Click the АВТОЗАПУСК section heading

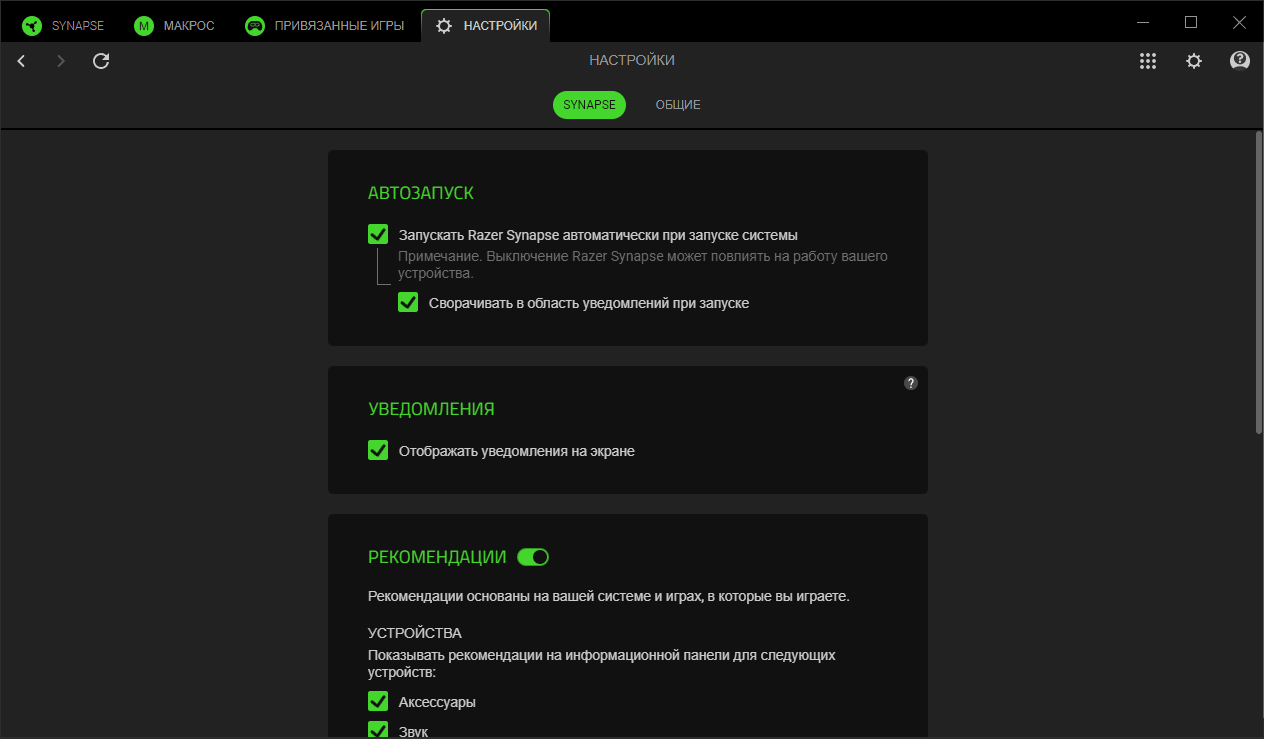(421, 193)
